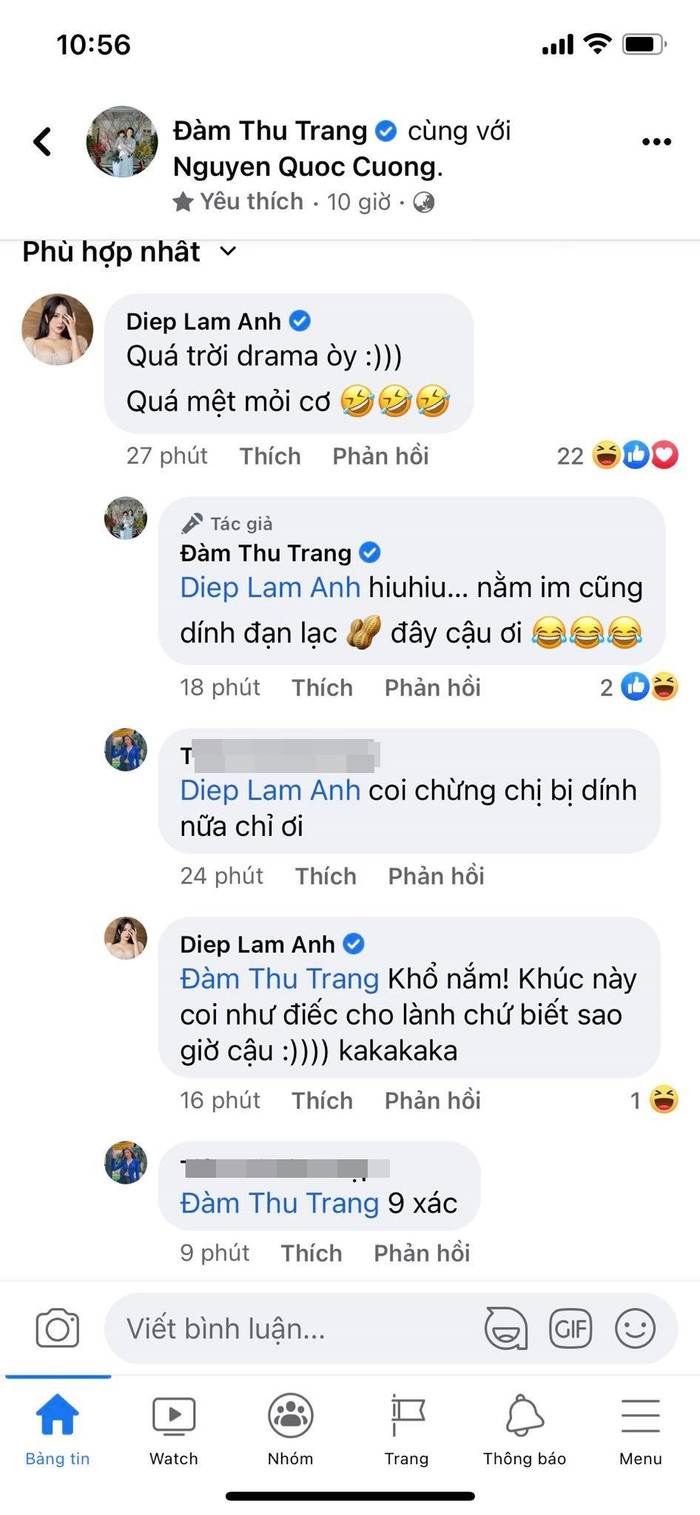Tap Phản hồi on Đàm Thu Trang's reply
700x1515 pixels.
point(432,687)
